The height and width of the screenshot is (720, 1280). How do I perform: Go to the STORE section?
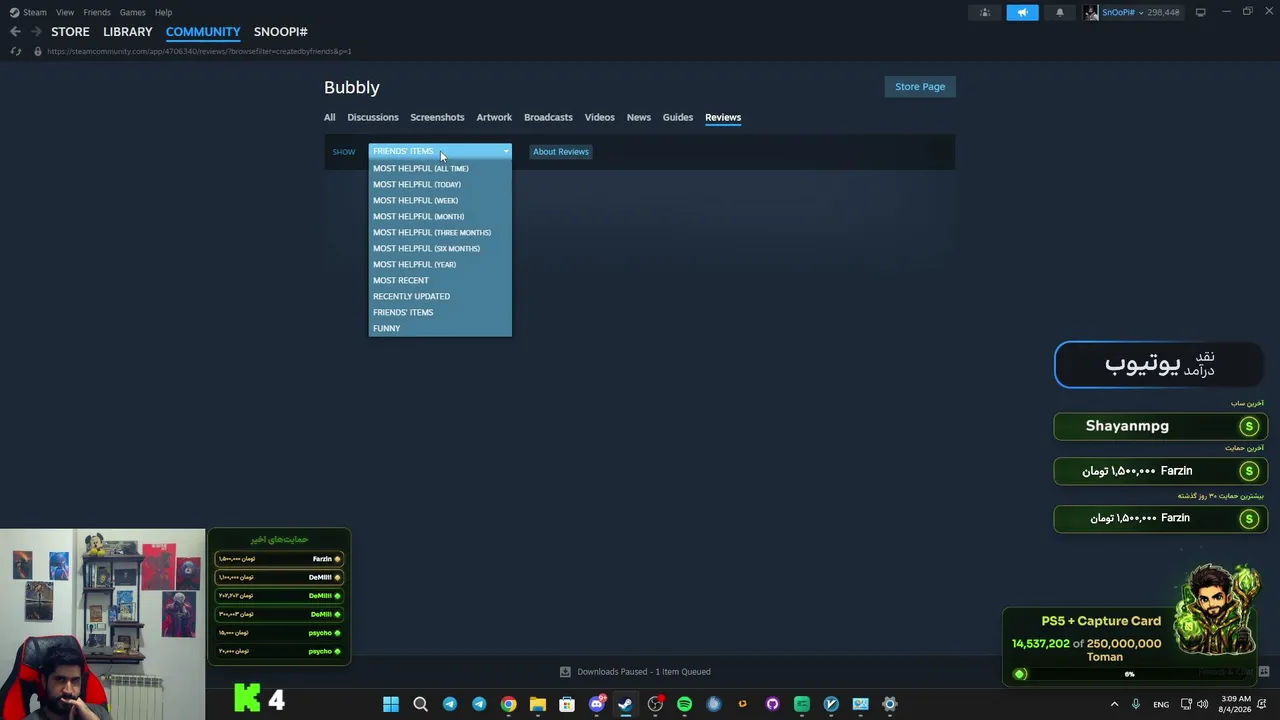coord(70,32)
